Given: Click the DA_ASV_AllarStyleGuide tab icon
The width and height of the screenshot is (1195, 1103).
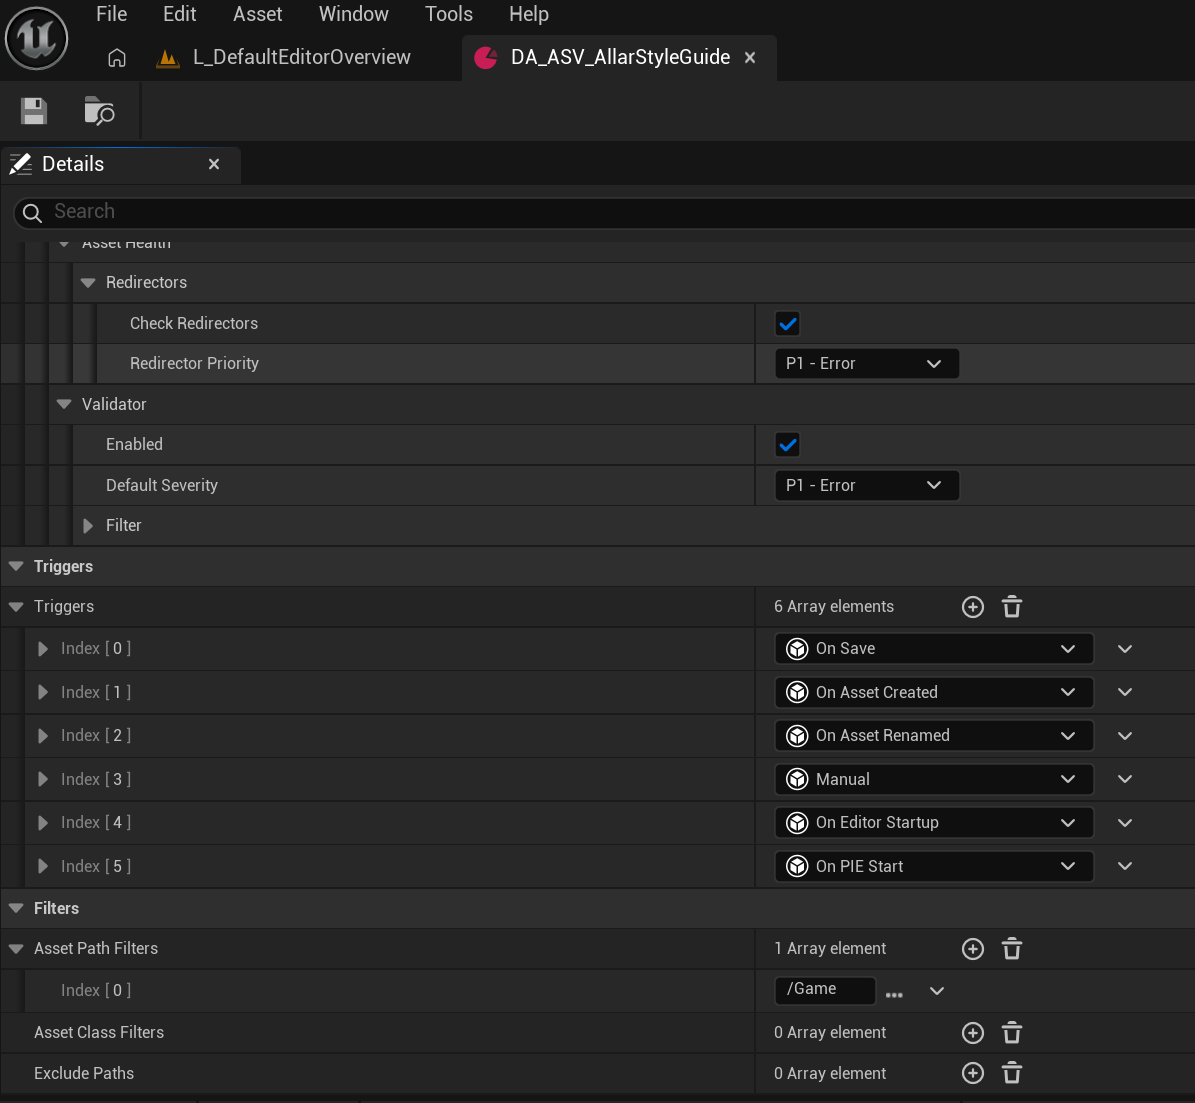Looking at the screenshot, I should coord(485,58).
